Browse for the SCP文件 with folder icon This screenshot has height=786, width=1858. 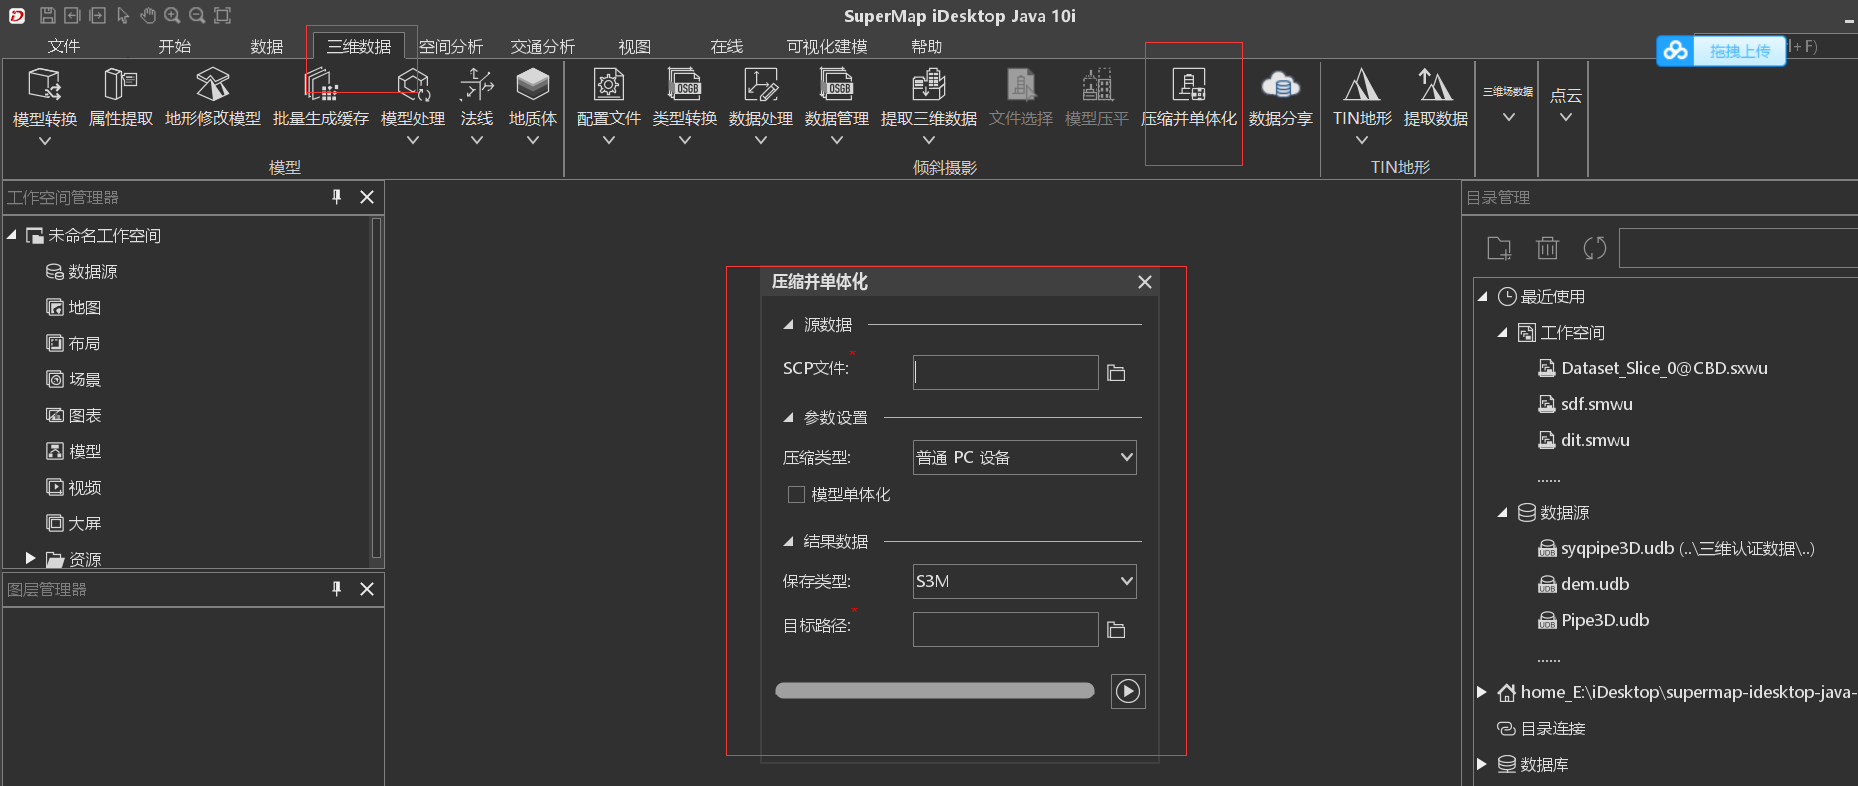click(x=1117, y=373)
